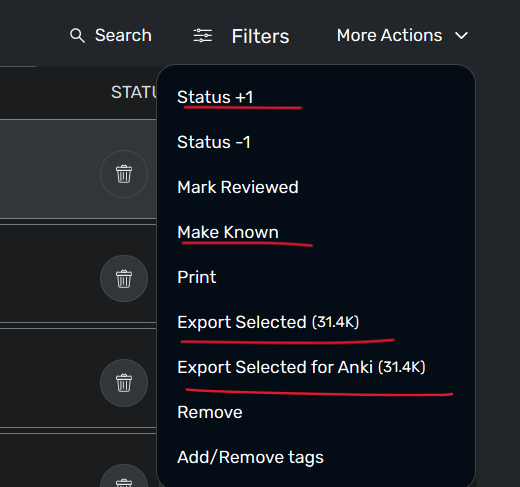Choose Mark Reviewed option
This screenshot has height=487, width=520.
[x=238, y=187]
